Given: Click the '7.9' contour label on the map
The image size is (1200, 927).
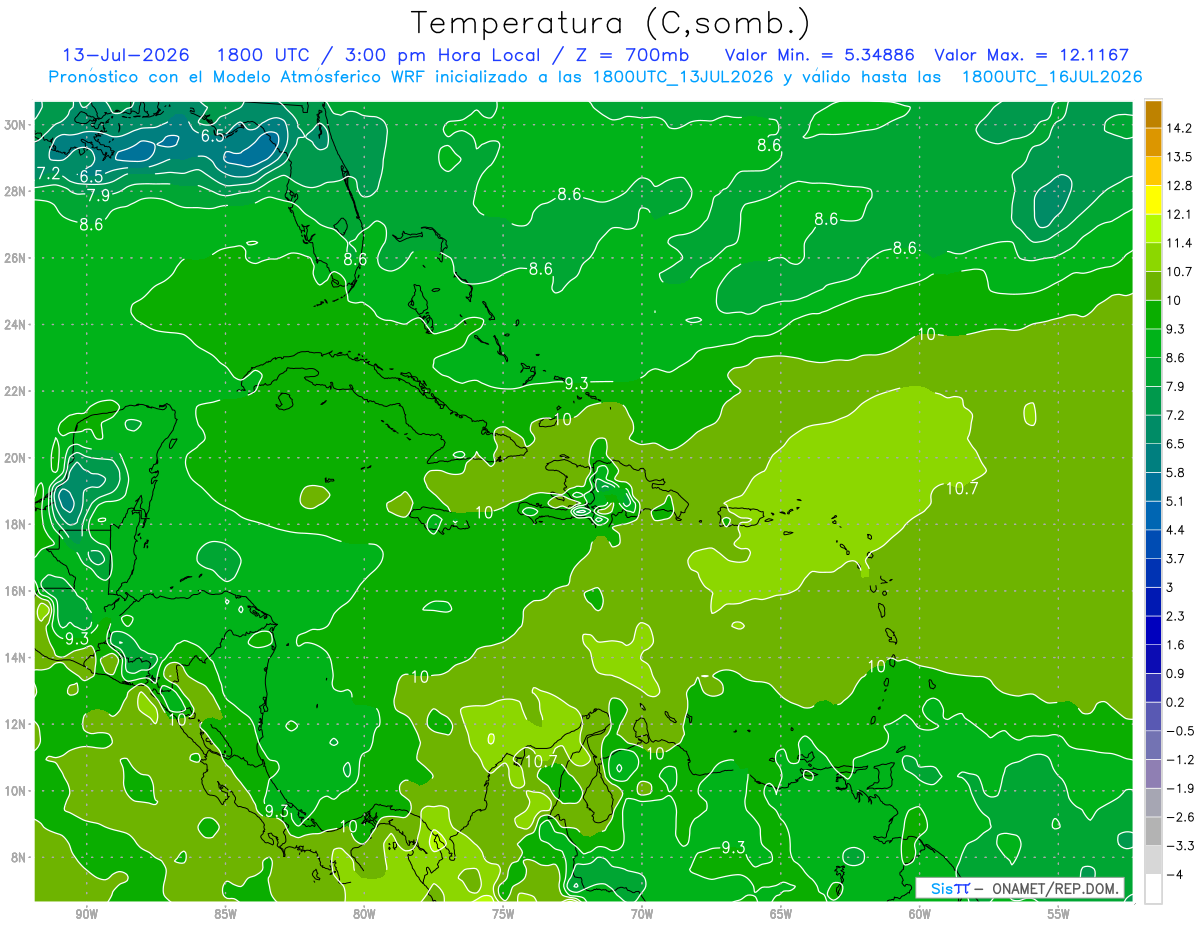Looking at the screenshot, I should 98,195.
